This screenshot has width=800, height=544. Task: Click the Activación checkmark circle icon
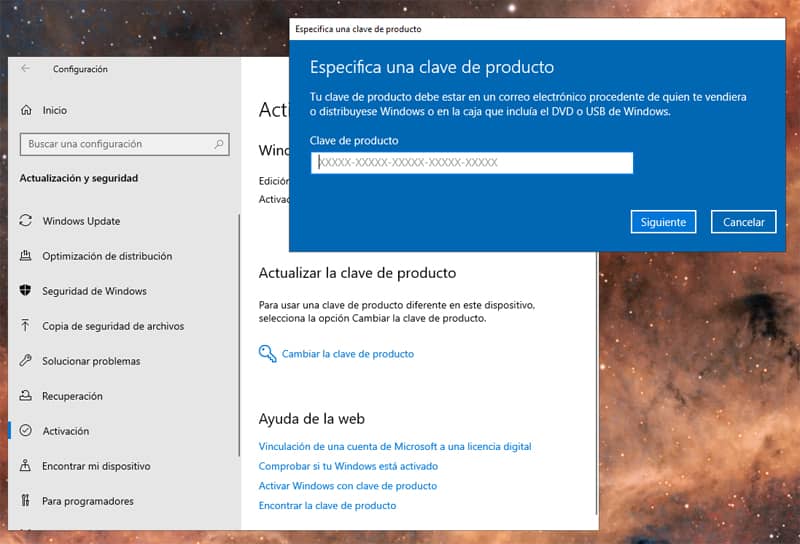(26, 431)
